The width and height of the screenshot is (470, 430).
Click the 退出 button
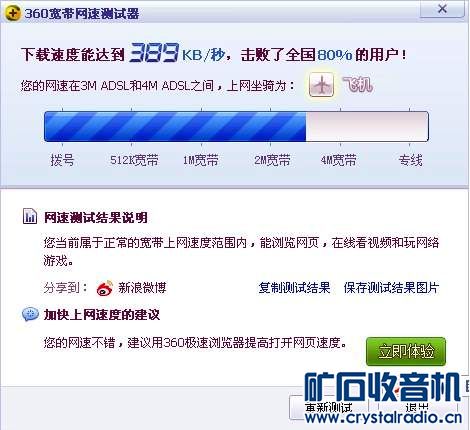click(x=418, y=407)
